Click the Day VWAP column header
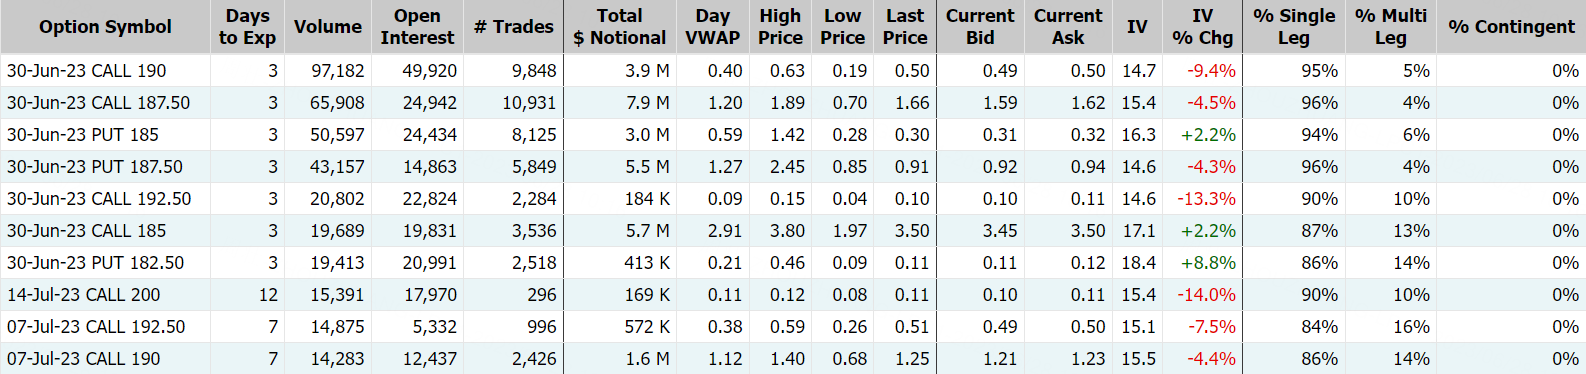This screenshot has width=1586, height=374. click(x=713, y=27)
